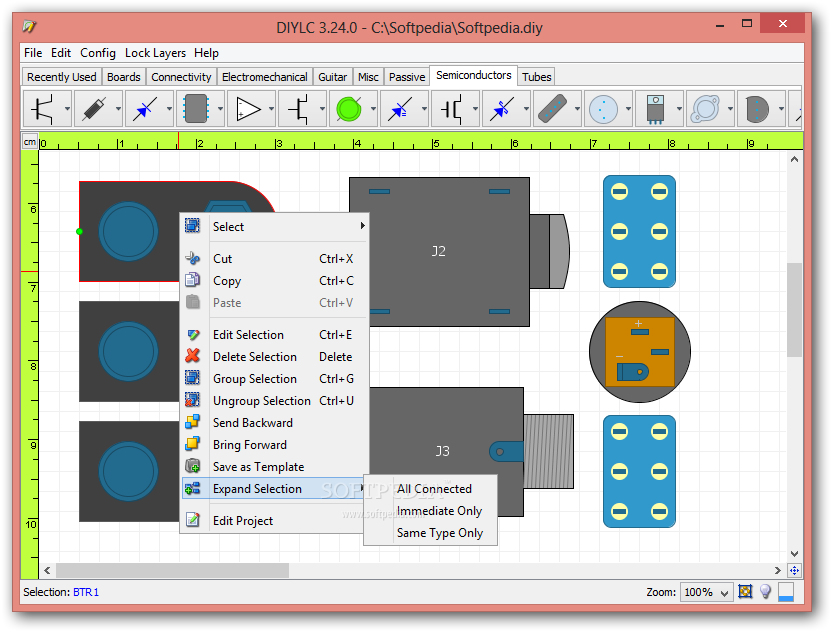Switch to the Passive tab
Image resolution: width=832 pixels, height=632 pixels.
406,77
